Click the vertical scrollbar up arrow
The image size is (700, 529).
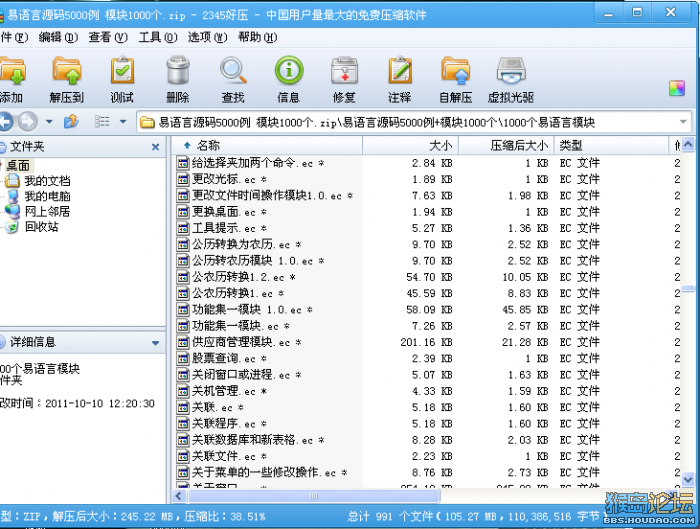pos(688,144)
